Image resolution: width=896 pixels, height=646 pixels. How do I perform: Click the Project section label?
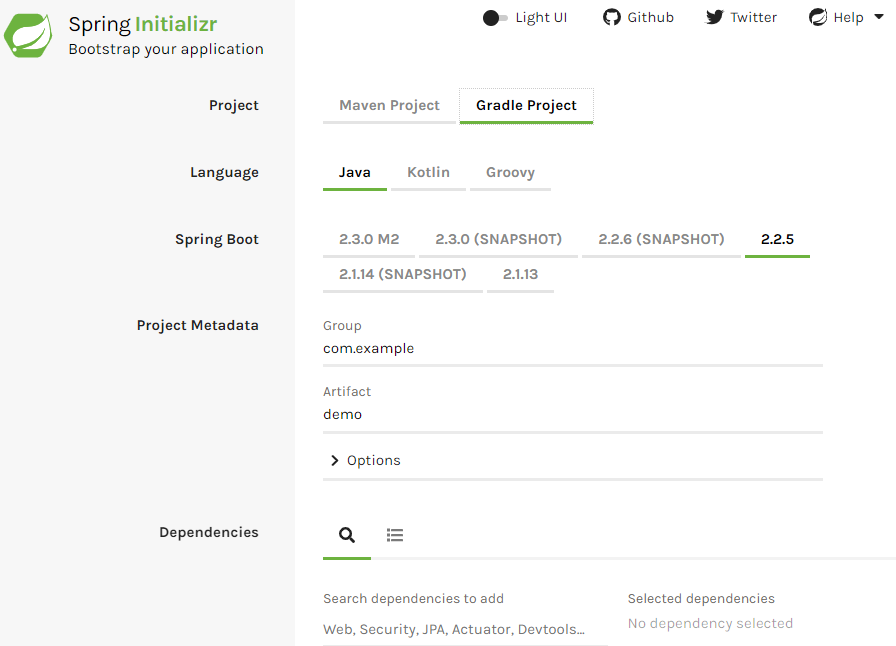coord(234,105)
